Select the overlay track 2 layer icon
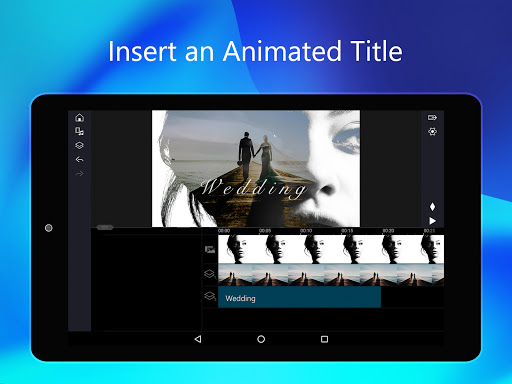512x384 pixels. click(210, 296)
